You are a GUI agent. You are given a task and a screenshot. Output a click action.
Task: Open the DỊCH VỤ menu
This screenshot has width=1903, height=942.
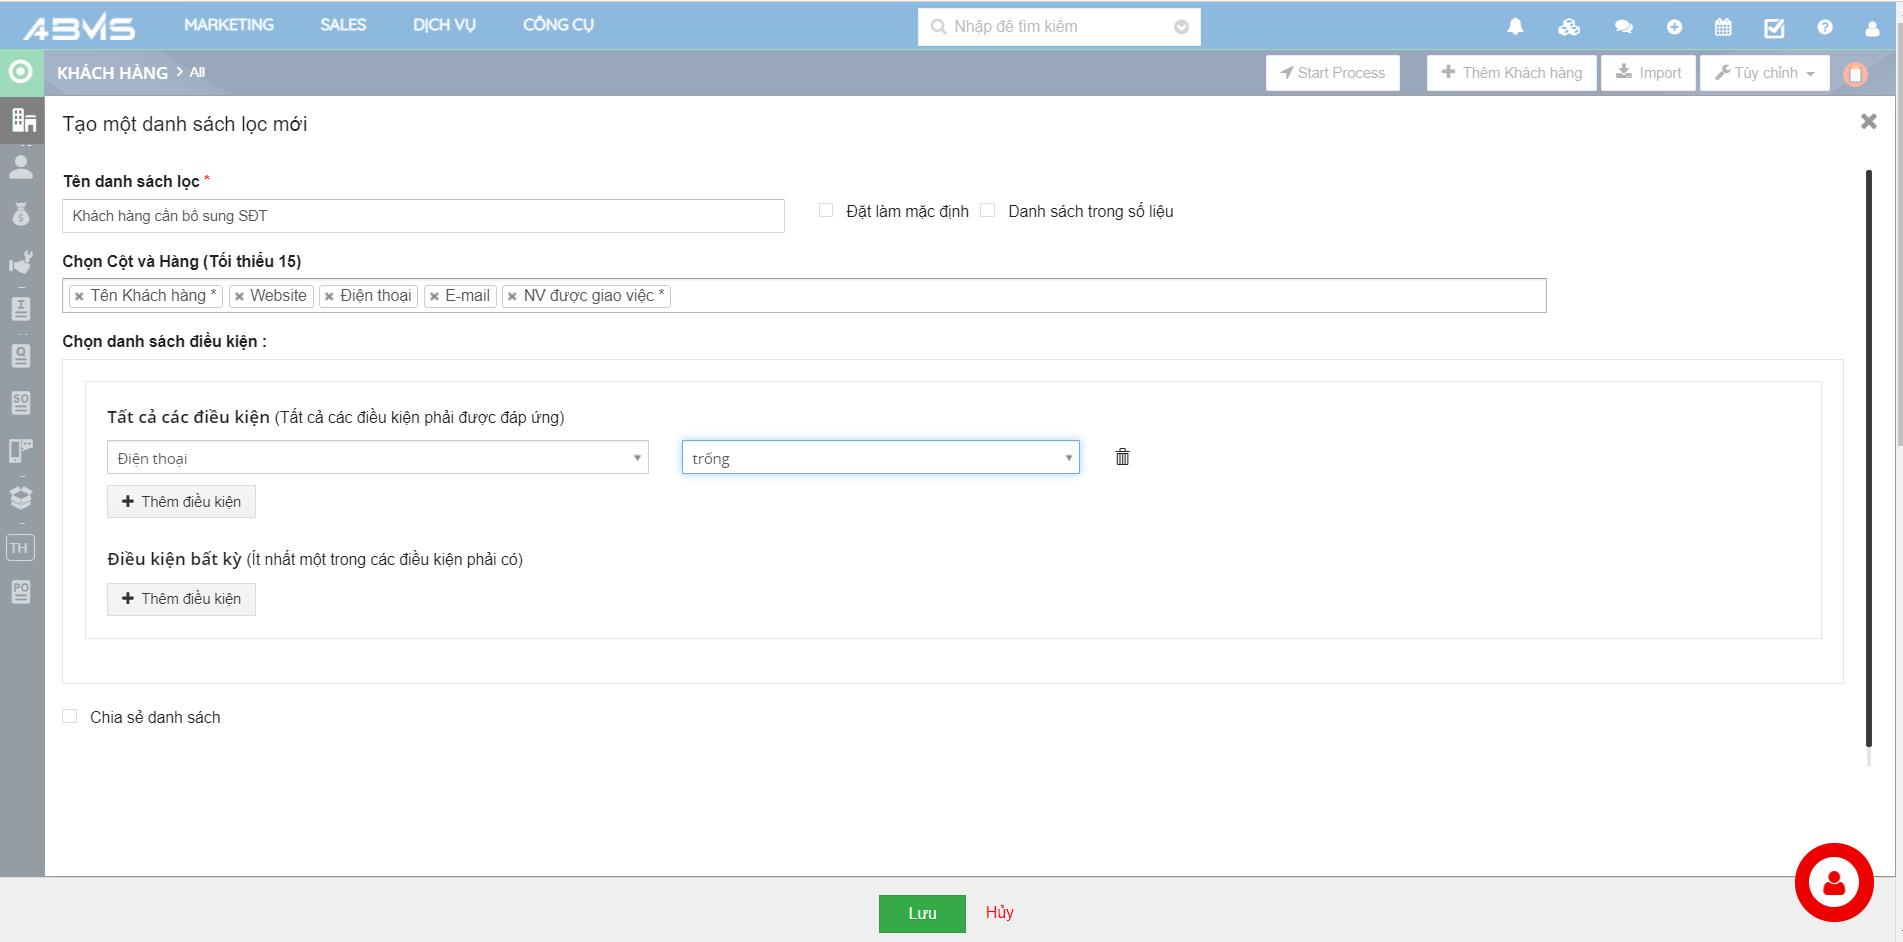coord(444,25)
